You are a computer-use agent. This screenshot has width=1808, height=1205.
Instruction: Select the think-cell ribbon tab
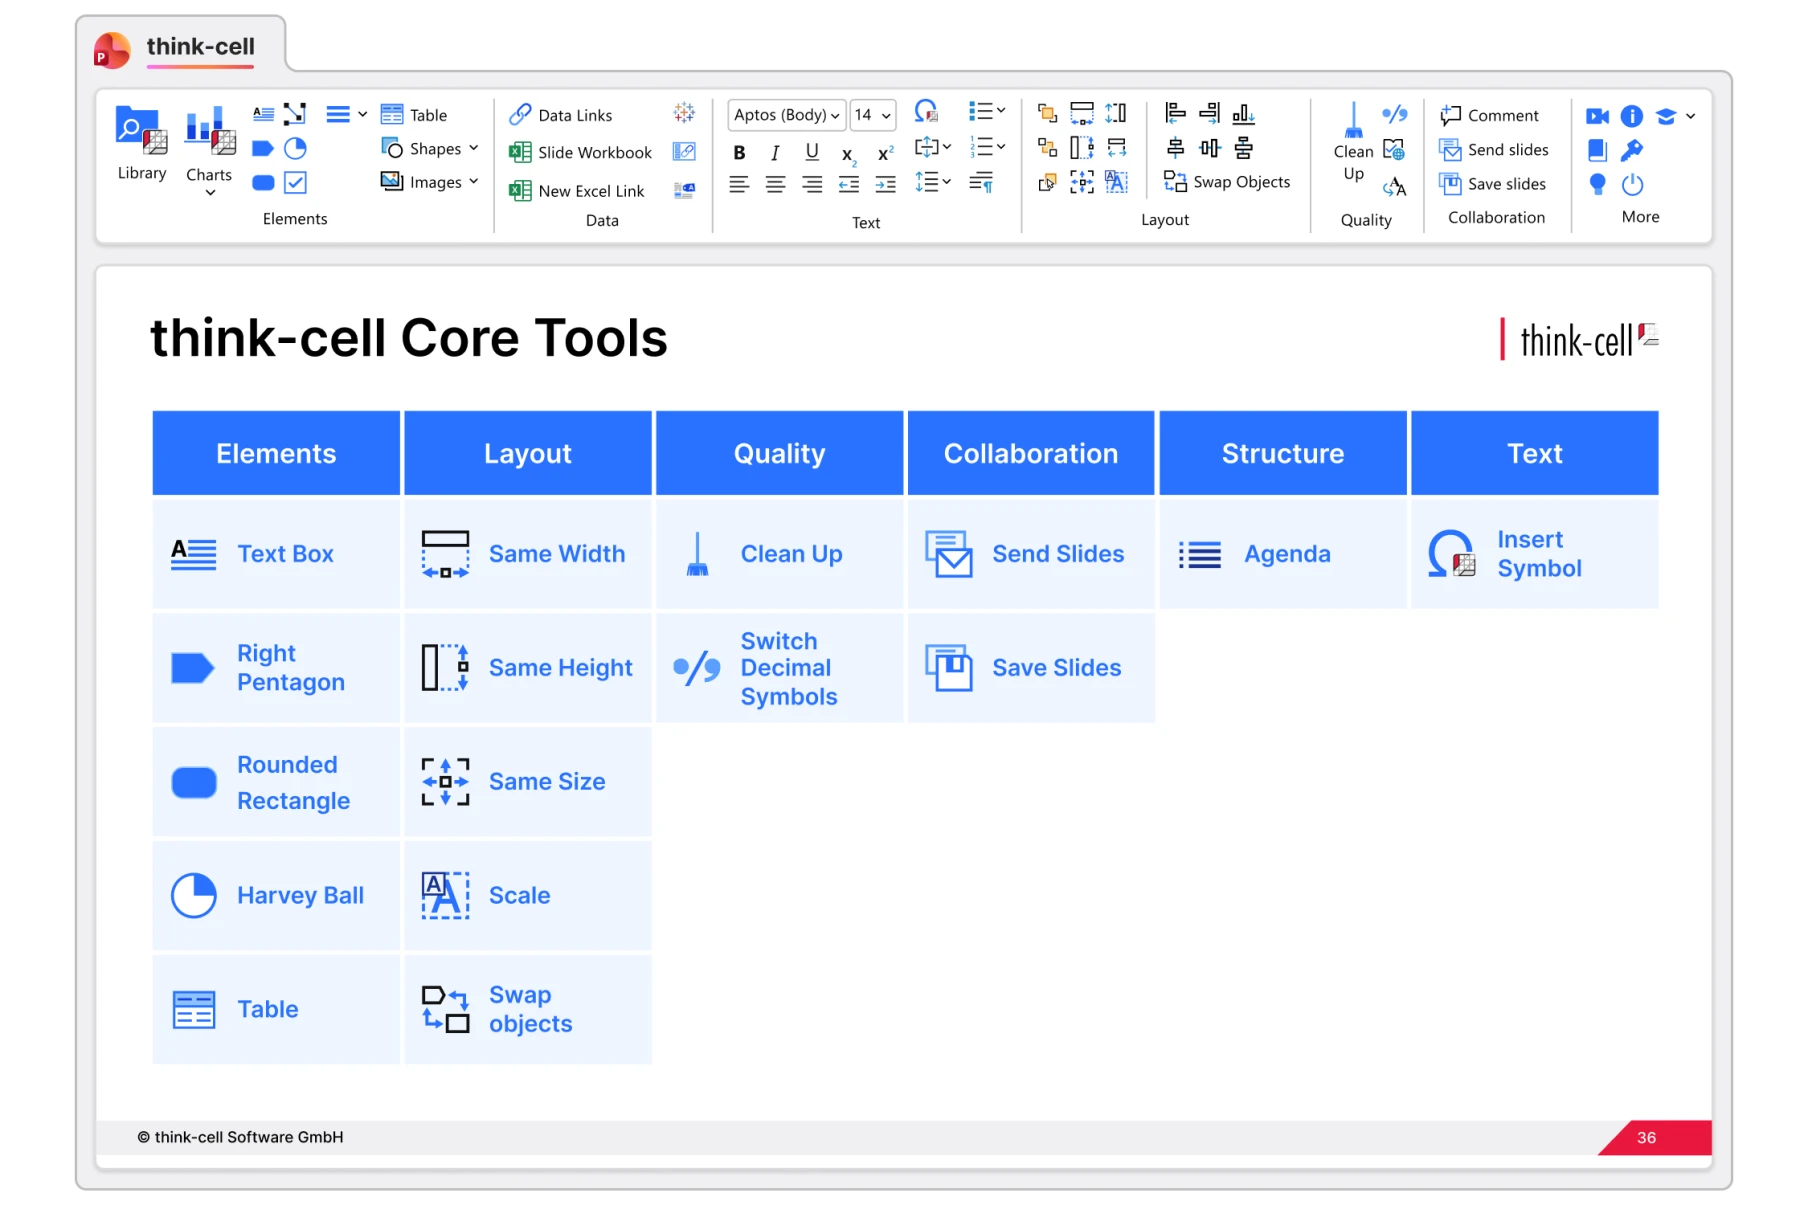click(x=200, y=47)
